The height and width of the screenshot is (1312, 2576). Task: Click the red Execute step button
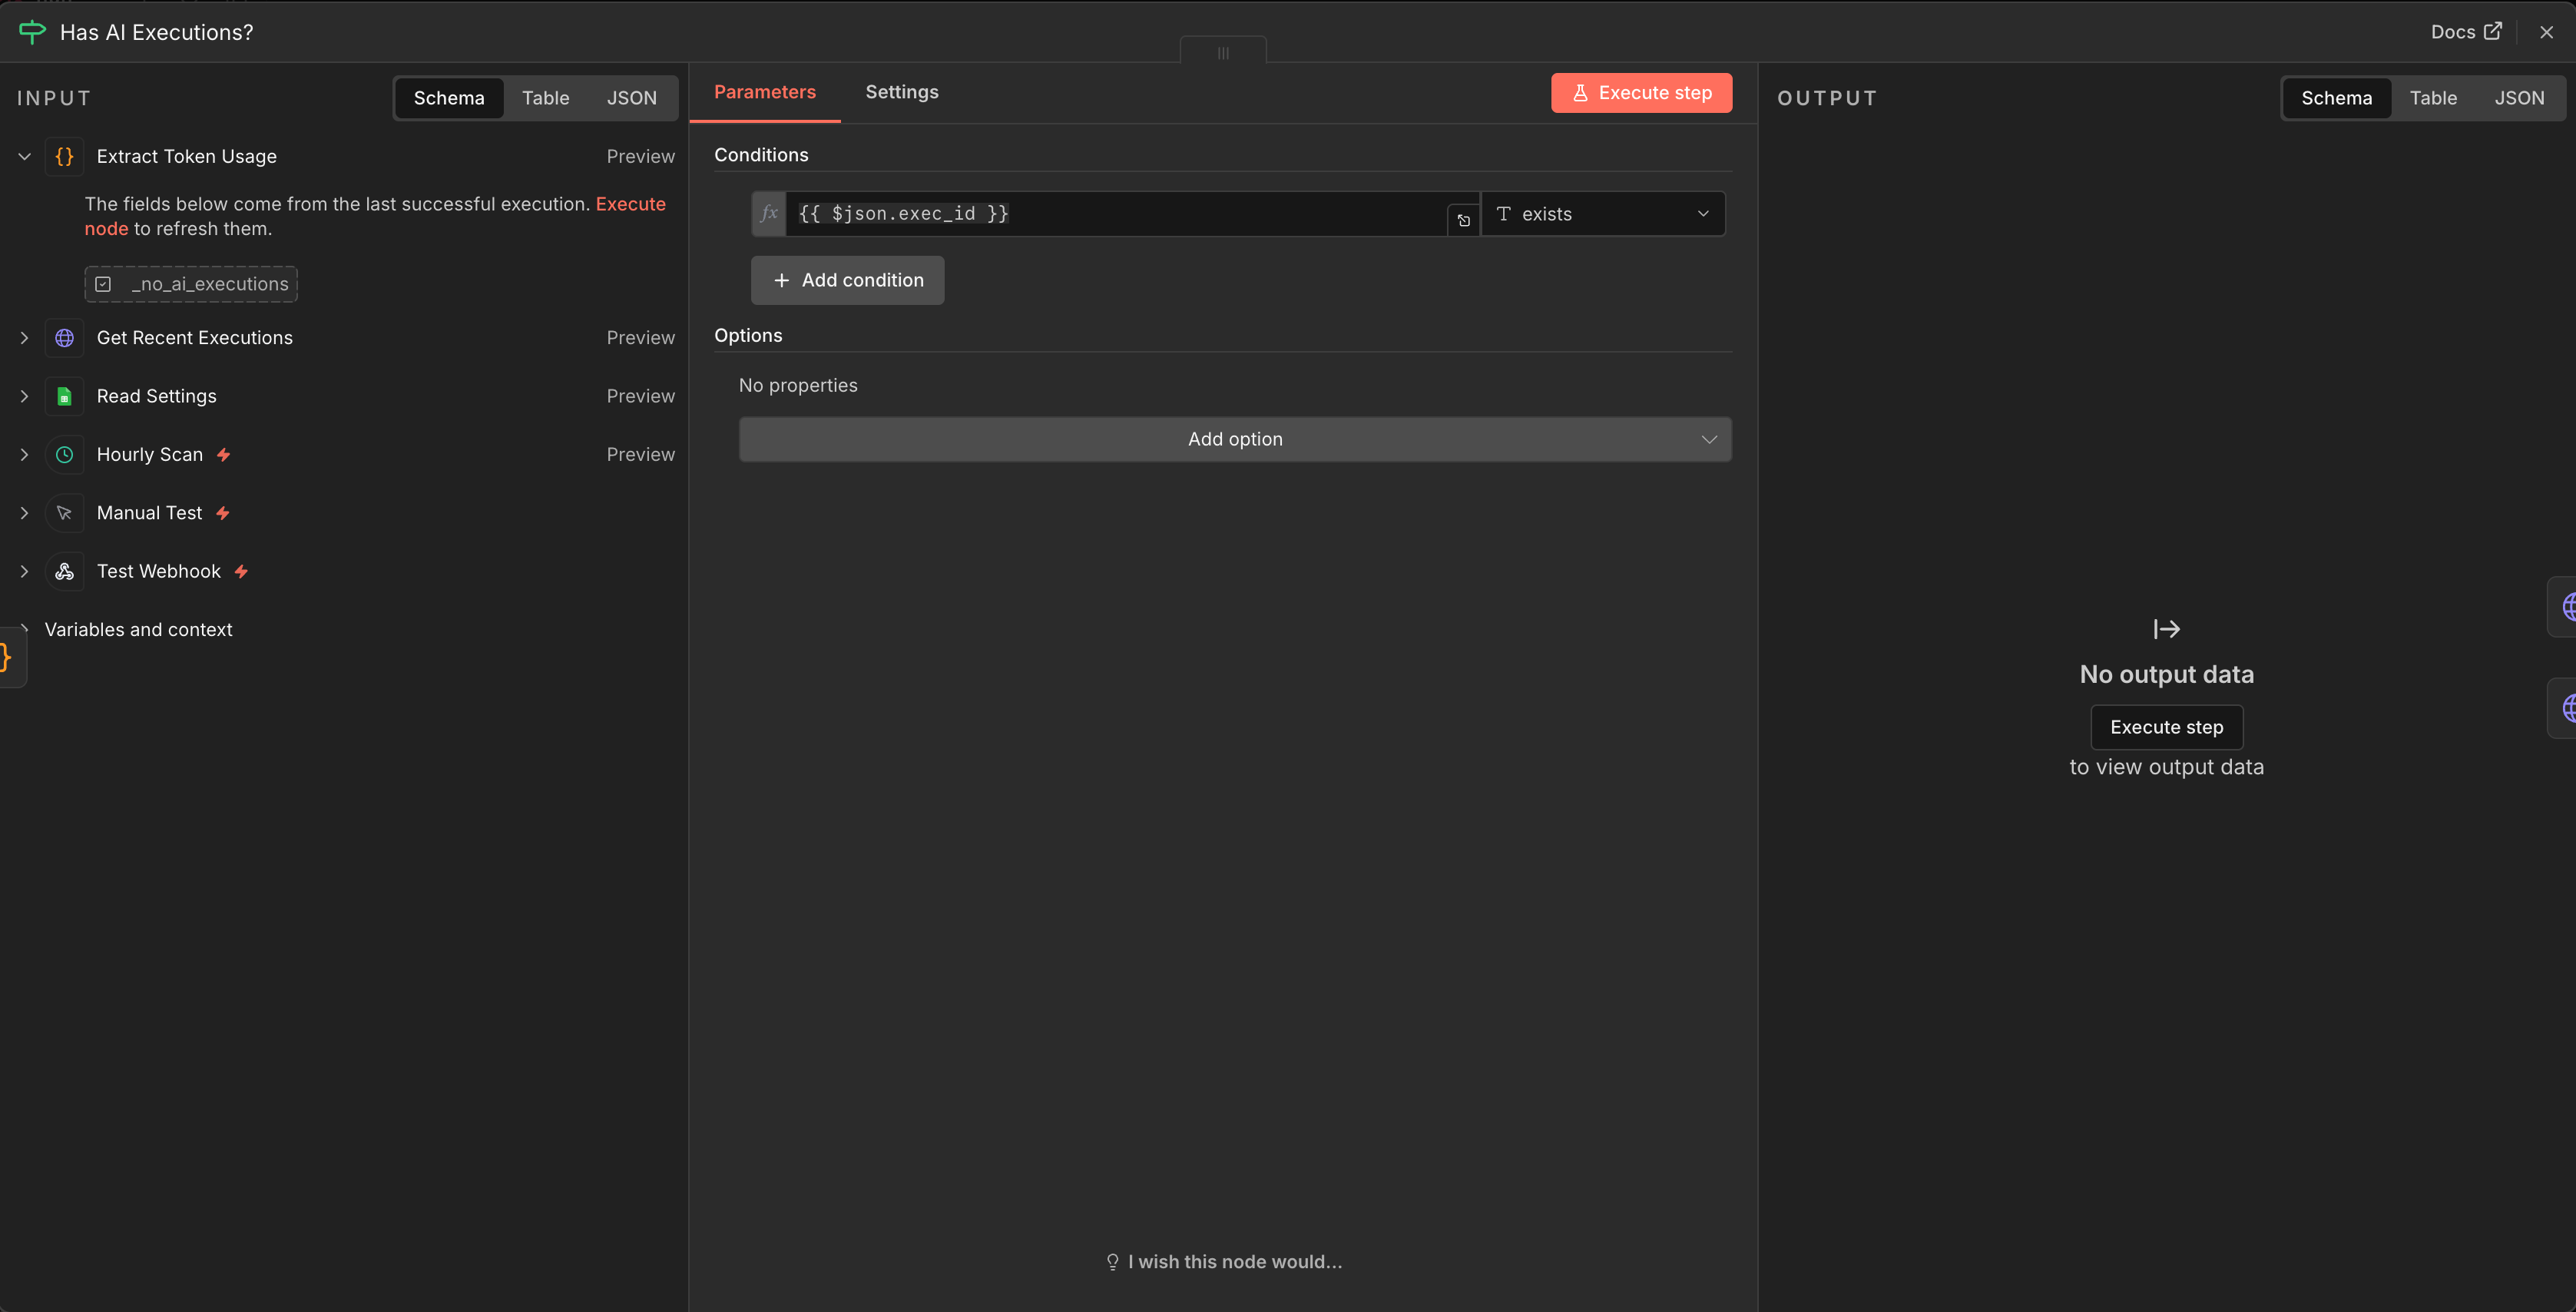tap(1640, 93)
